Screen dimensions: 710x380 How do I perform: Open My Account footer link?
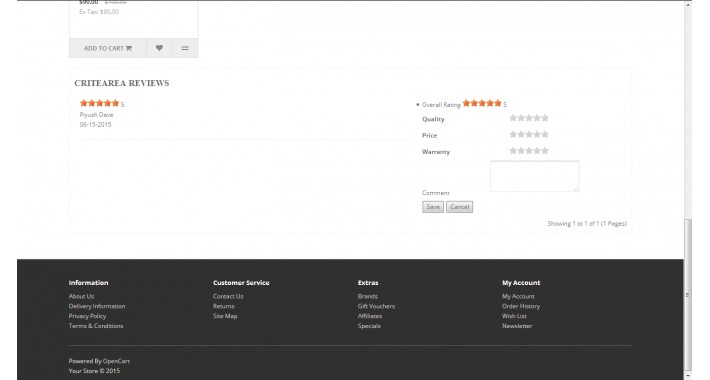518,296
